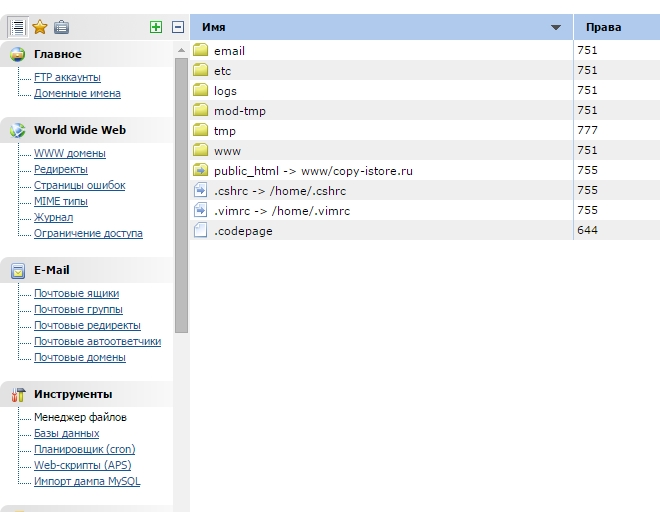The height and width of the screenshot is (512, 660).
Task: Open Импорт дампа MySQL link
Action: click(87, 481)
